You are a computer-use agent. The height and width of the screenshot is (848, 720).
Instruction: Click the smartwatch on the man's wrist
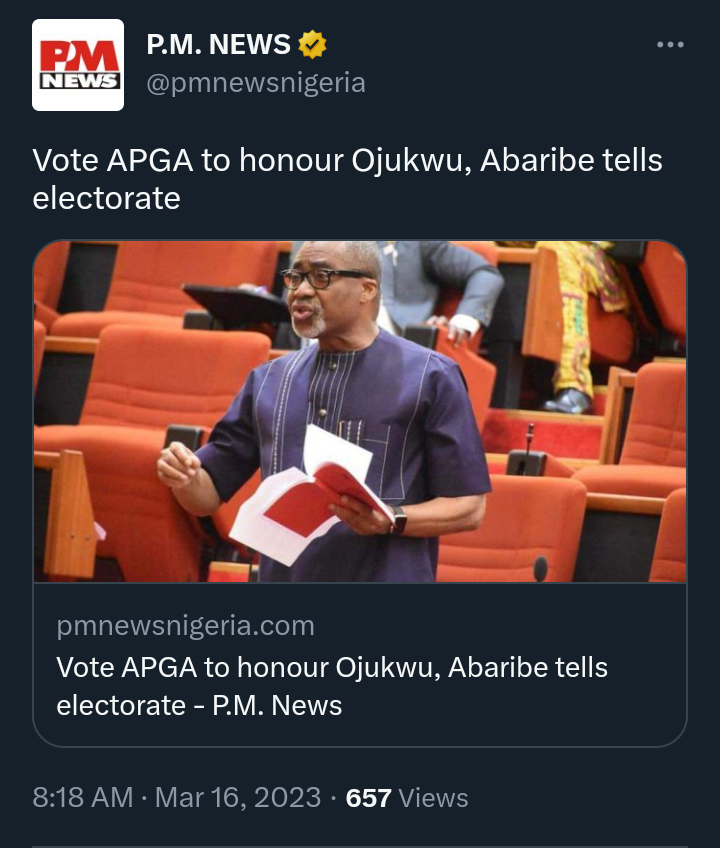[x=399, y=519]
